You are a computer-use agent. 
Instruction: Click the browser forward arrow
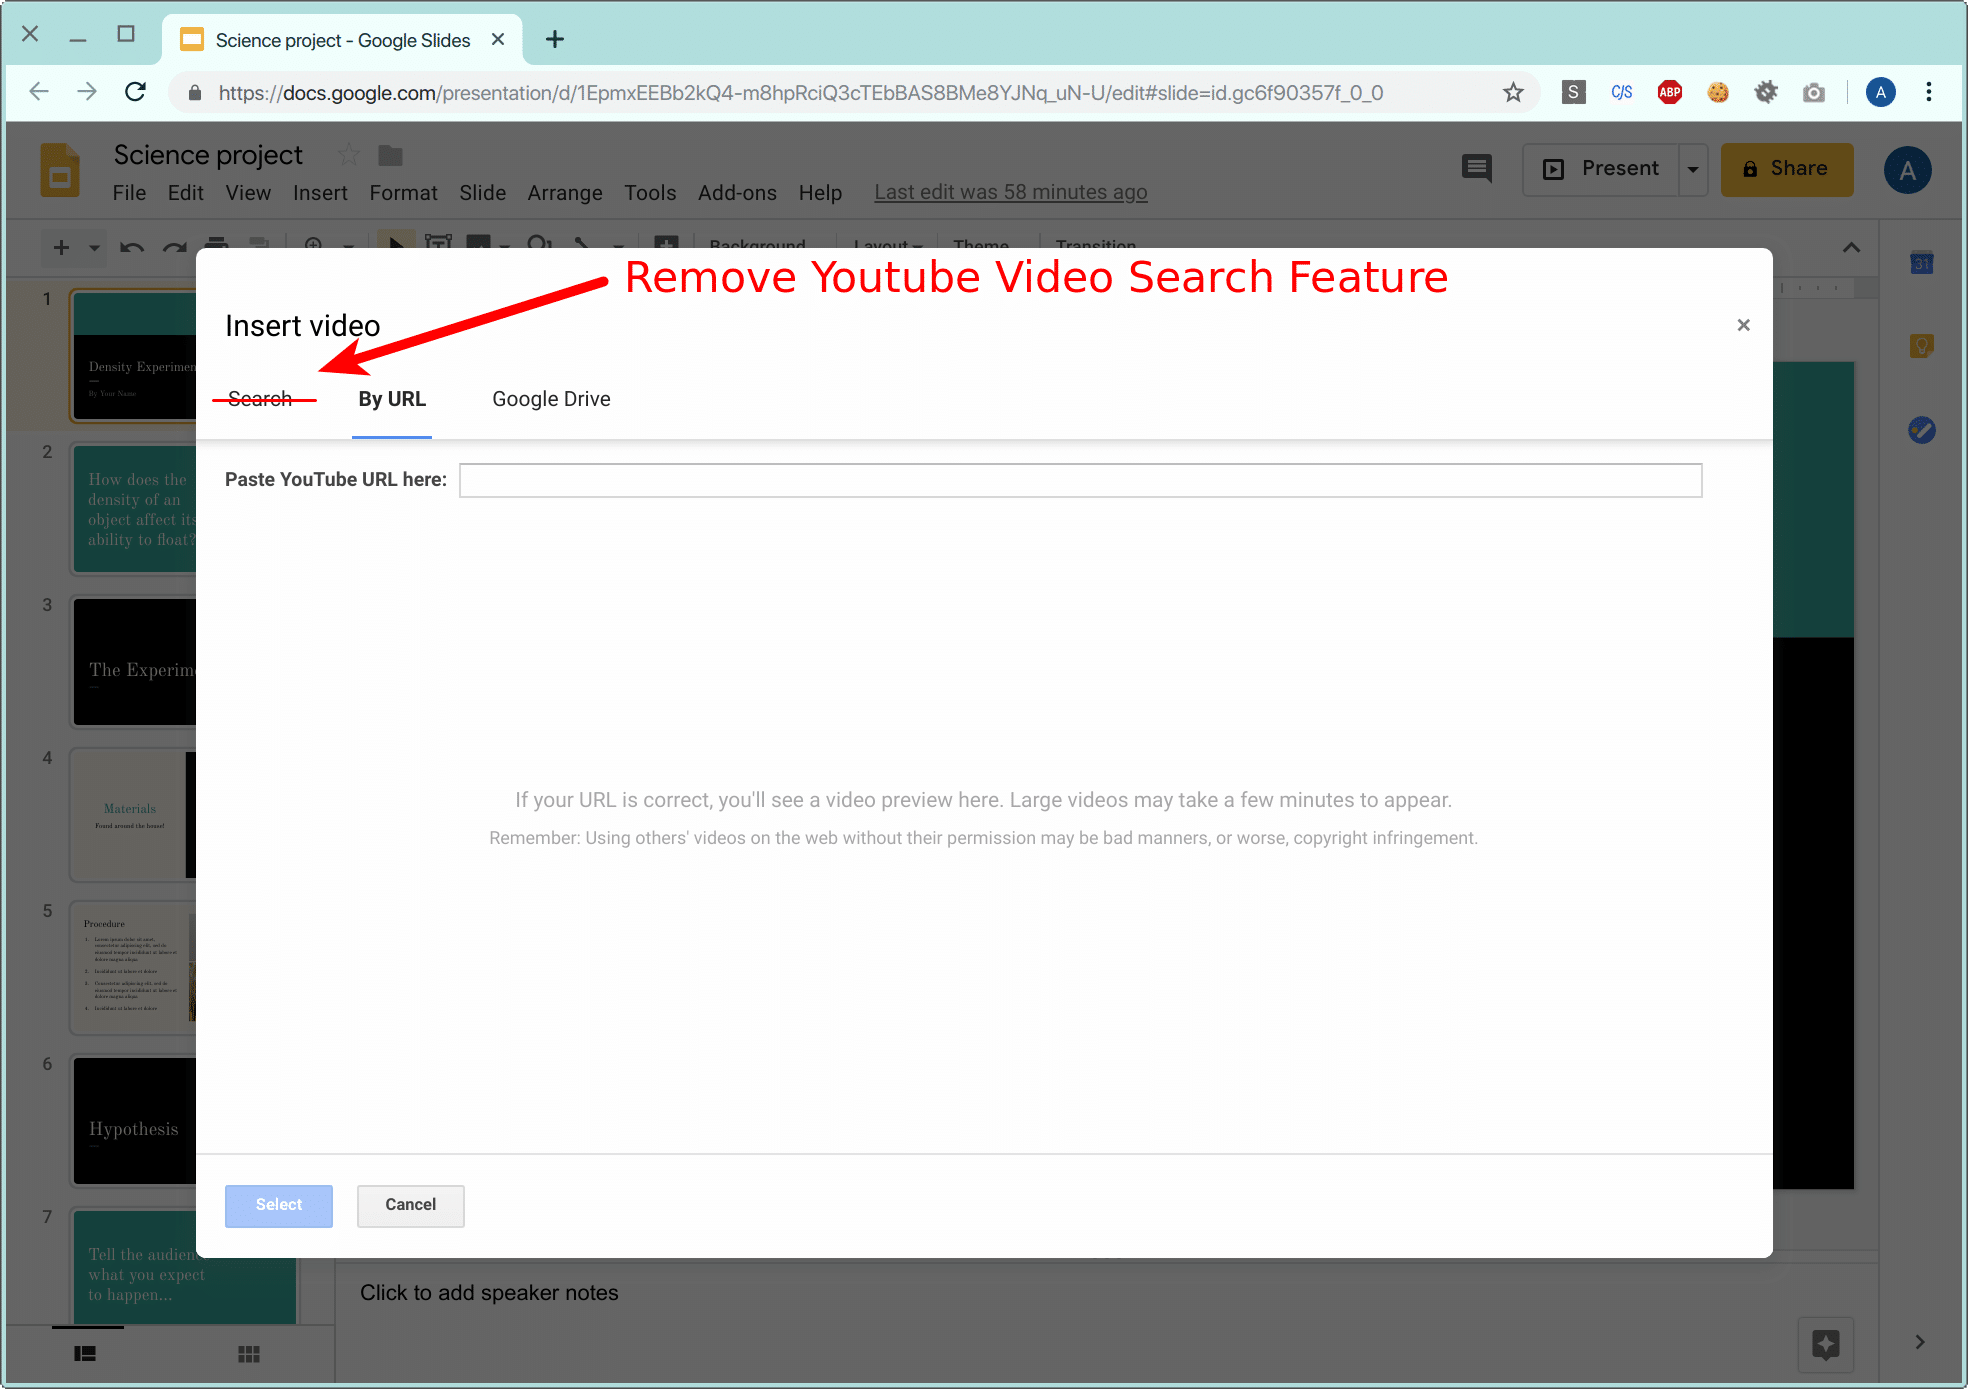click(x=87, y=92)
